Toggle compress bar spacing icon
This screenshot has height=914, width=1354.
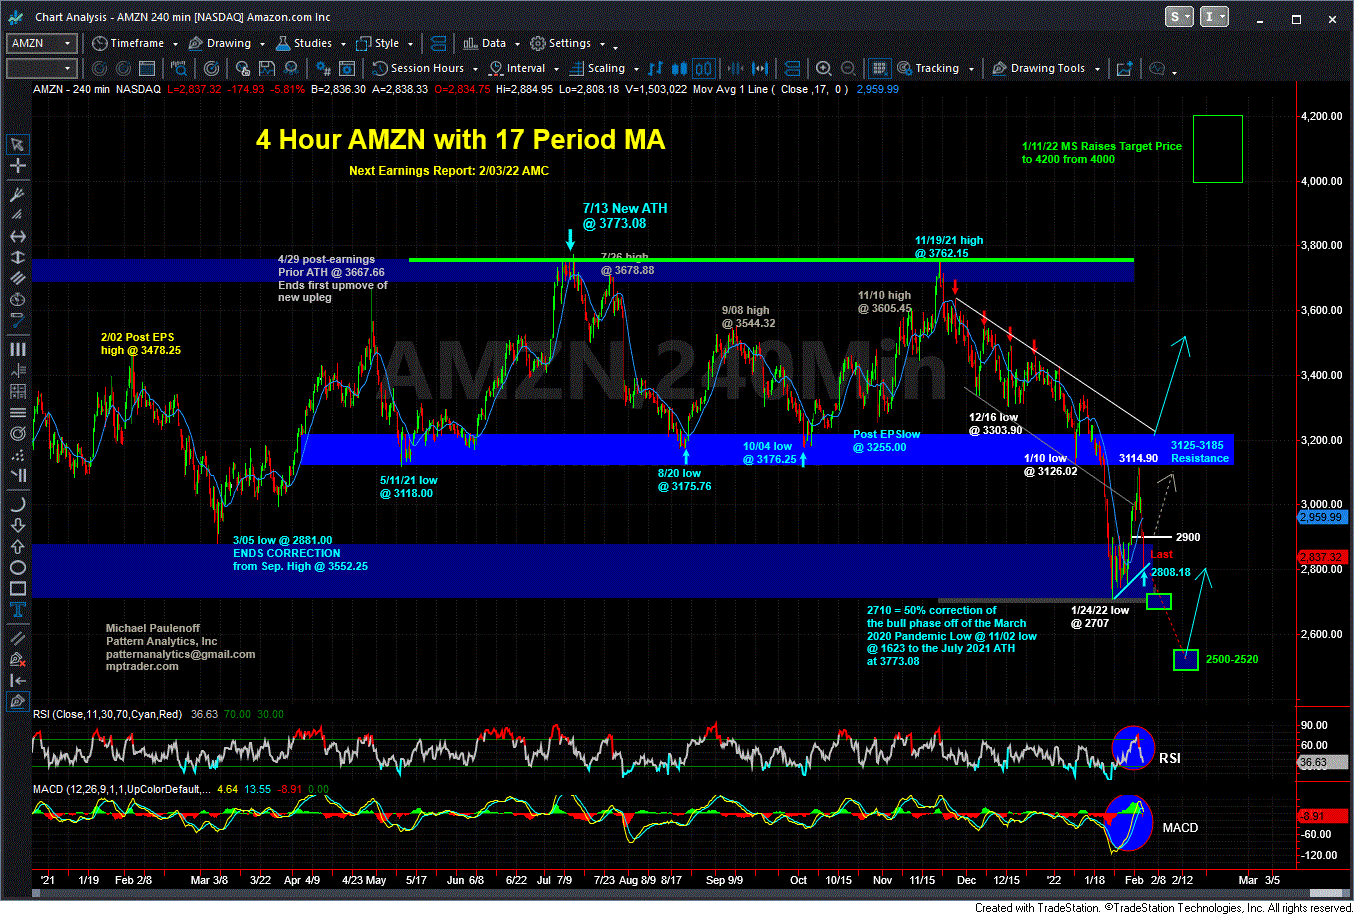737,68
